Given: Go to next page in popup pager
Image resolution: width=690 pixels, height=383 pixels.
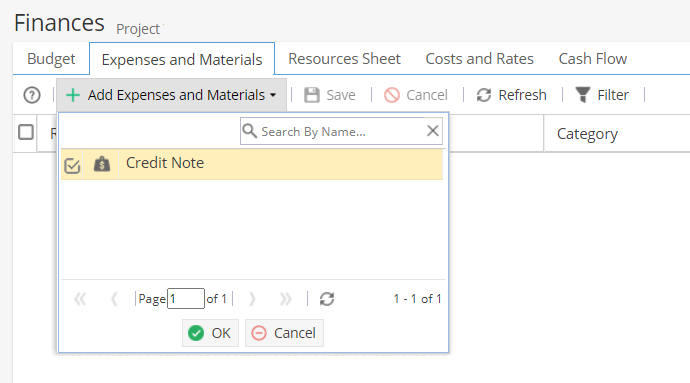Looking at the screenshot, I should (x=252, y=299).
